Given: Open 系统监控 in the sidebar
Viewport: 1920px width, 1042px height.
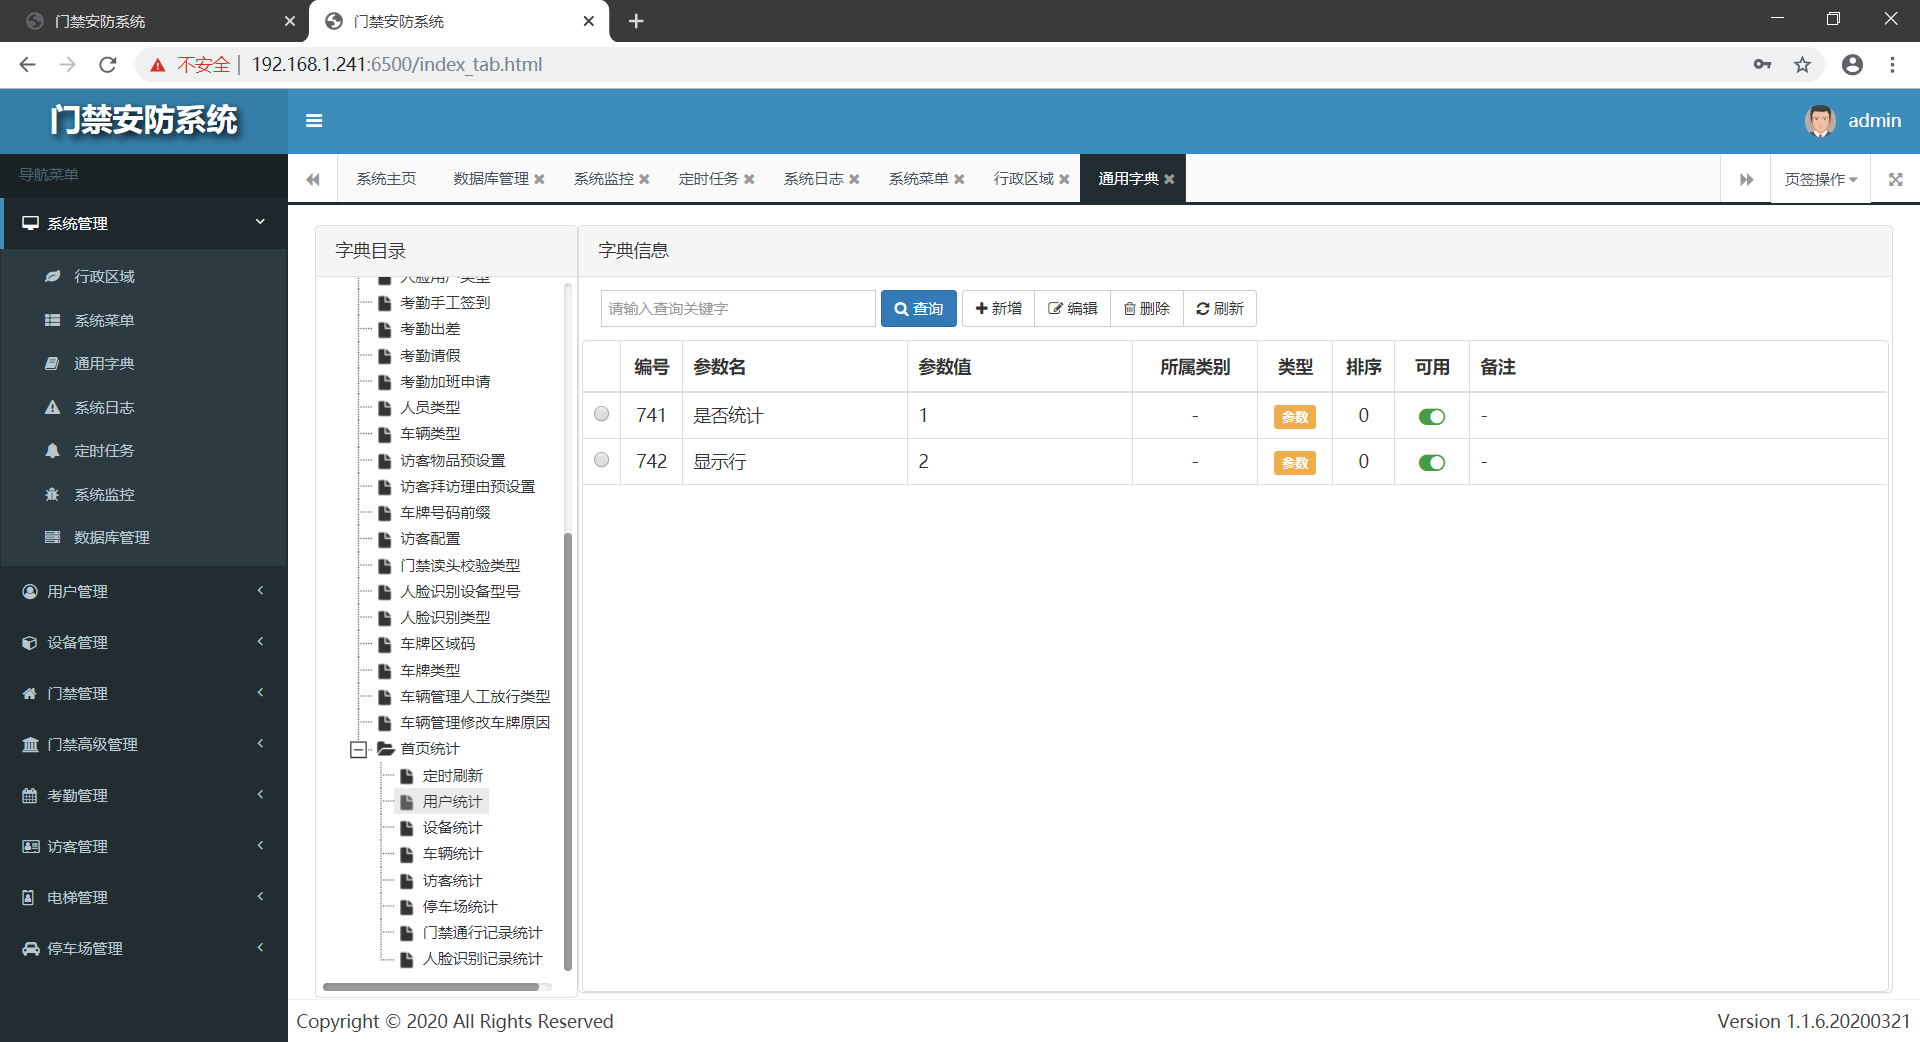Looking at the screenshot, I should tap(104, 494).
